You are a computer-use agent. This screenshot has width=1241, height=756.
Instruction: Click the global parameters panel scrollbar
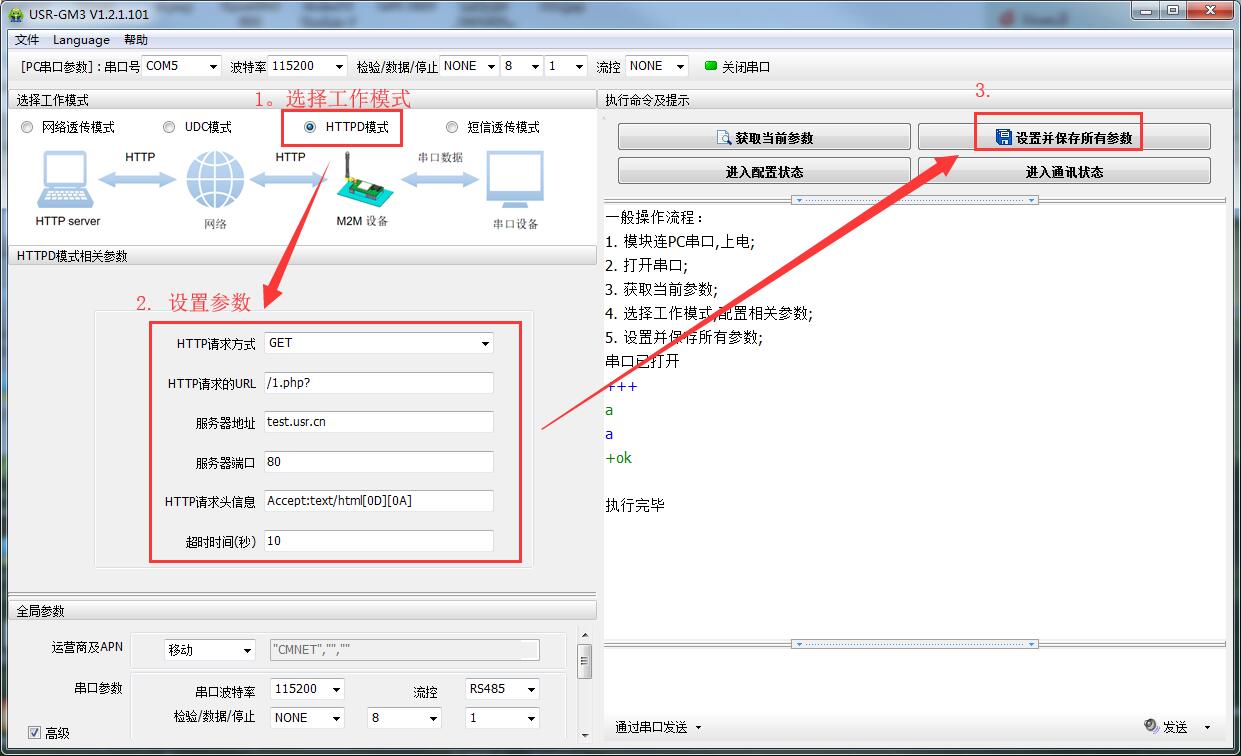point(585,662)
